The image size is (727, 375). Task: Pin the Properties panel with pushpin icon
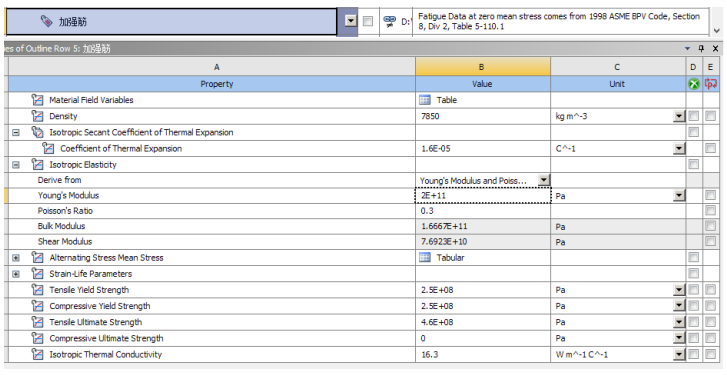coord(701,48)
